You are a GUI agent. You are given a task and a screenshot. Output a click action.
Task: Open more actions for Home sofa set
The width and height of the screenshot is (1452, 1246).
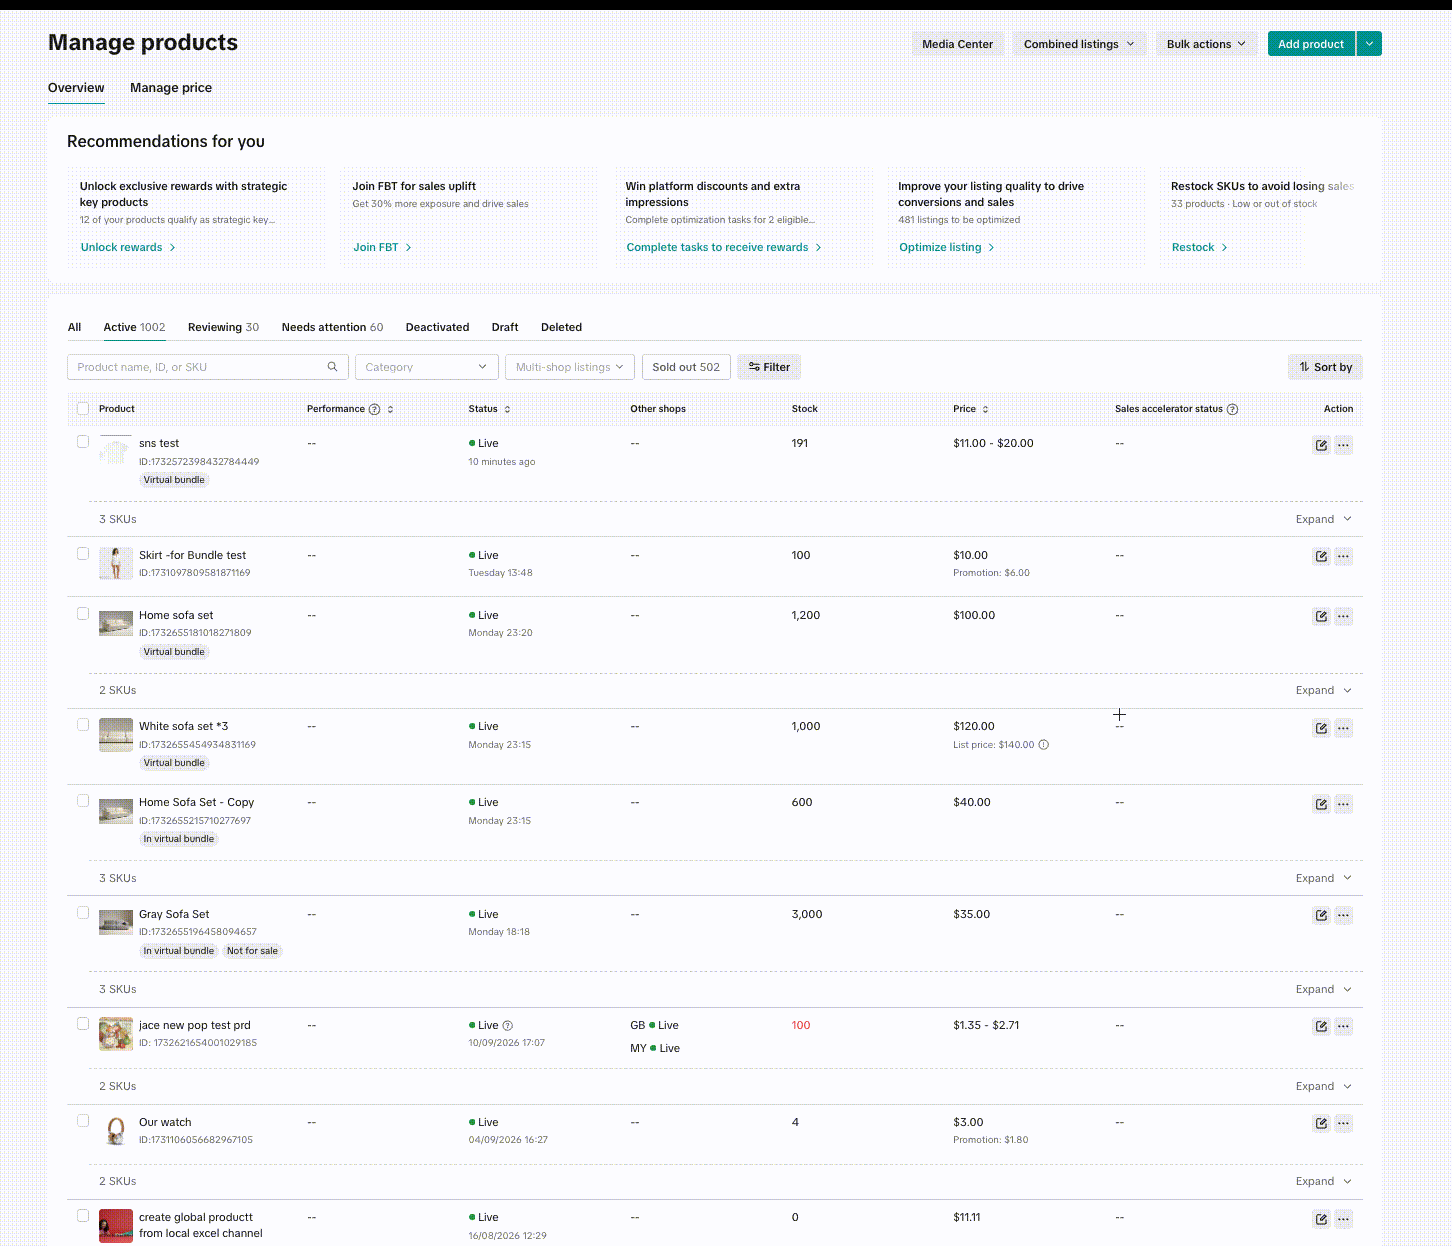[x=1343, y=616]
